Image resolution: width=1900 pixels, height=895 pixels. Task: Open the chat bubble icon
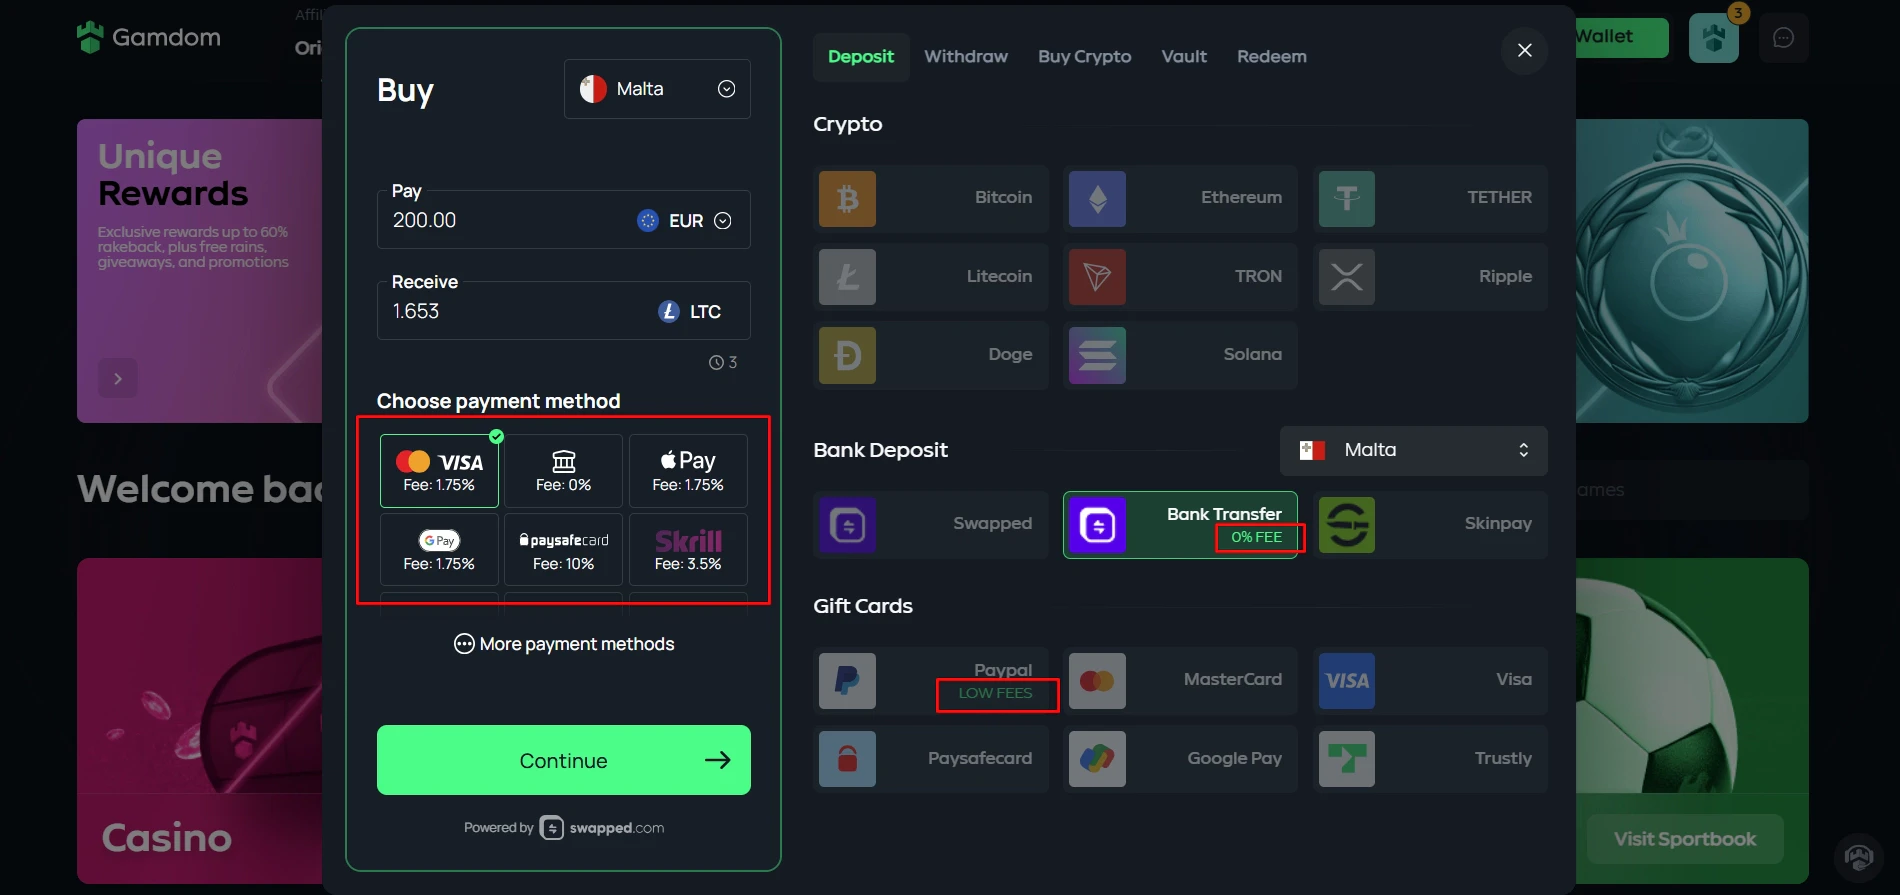1783,38
